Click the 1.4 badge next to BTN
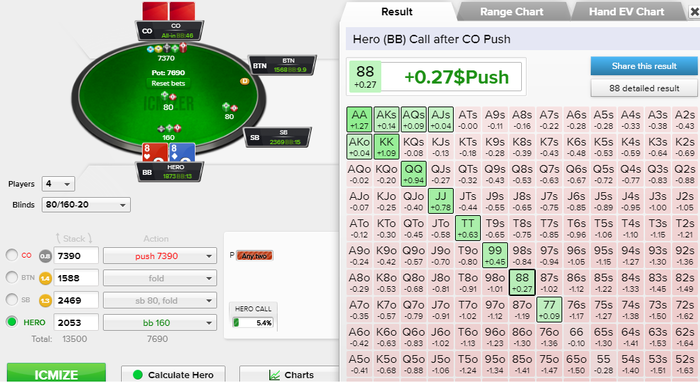Screen dimensions: 700x383 [x=45, y=279]
